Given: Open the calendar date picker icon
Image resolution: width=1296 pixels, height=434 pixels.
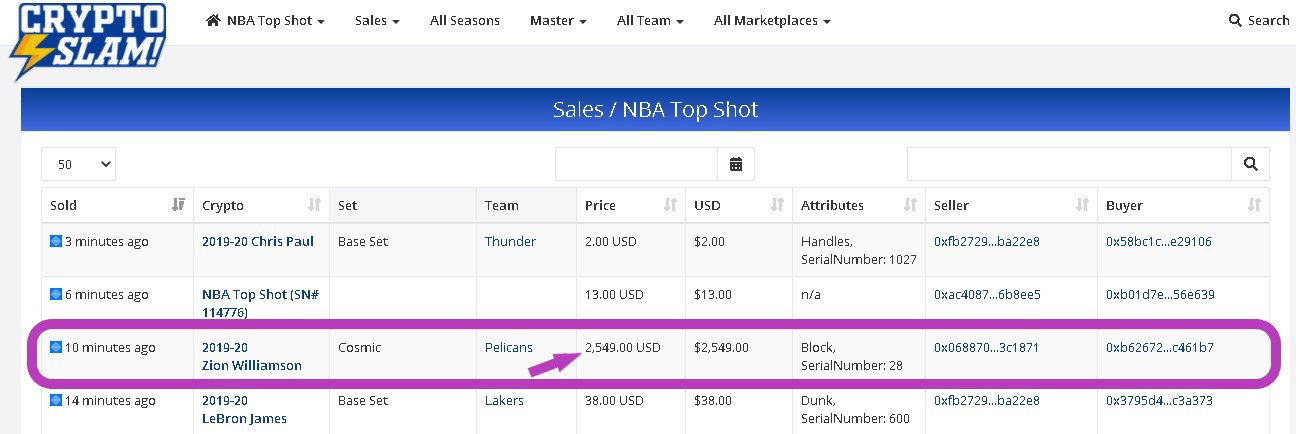Looking at the screenshot, I should pos(736,164).
